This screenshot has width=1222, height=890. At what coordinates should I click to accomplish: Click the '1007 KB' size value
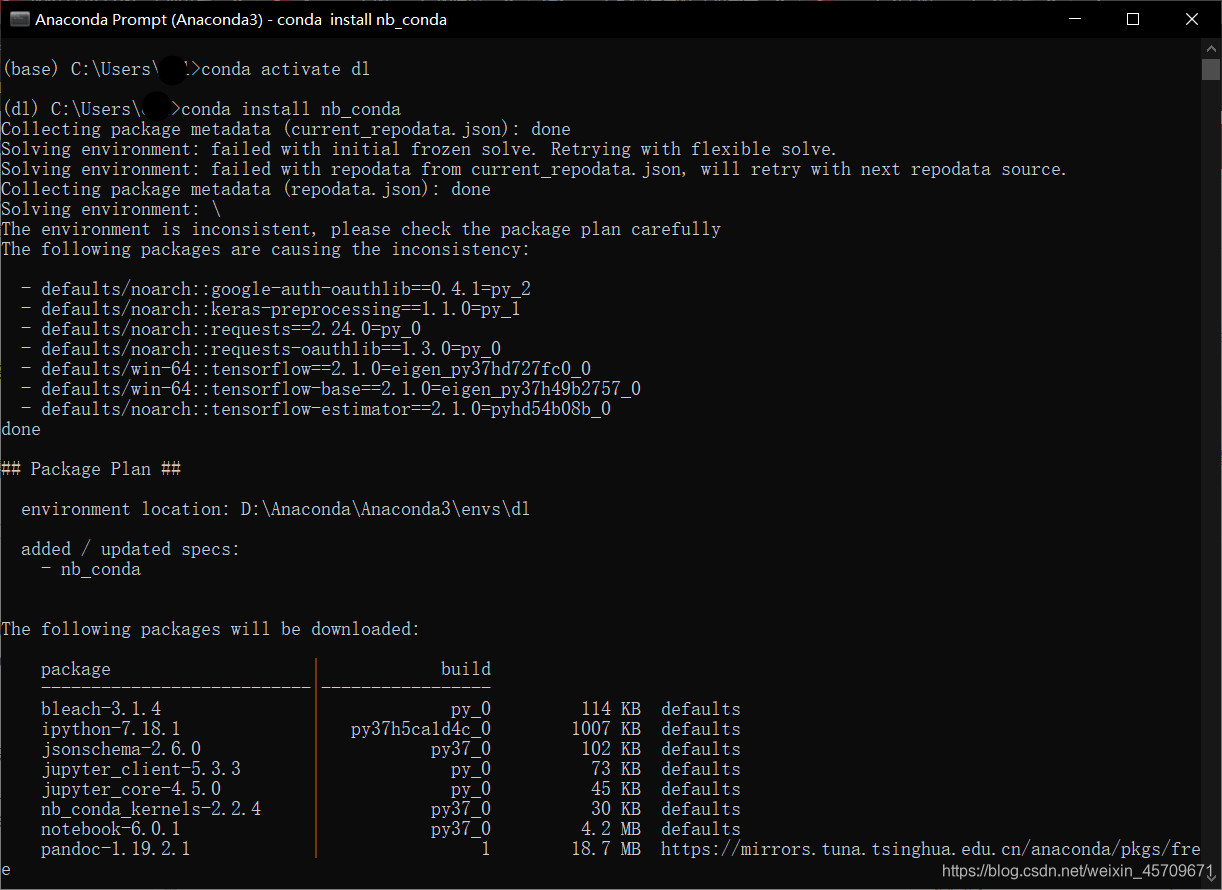606,729
